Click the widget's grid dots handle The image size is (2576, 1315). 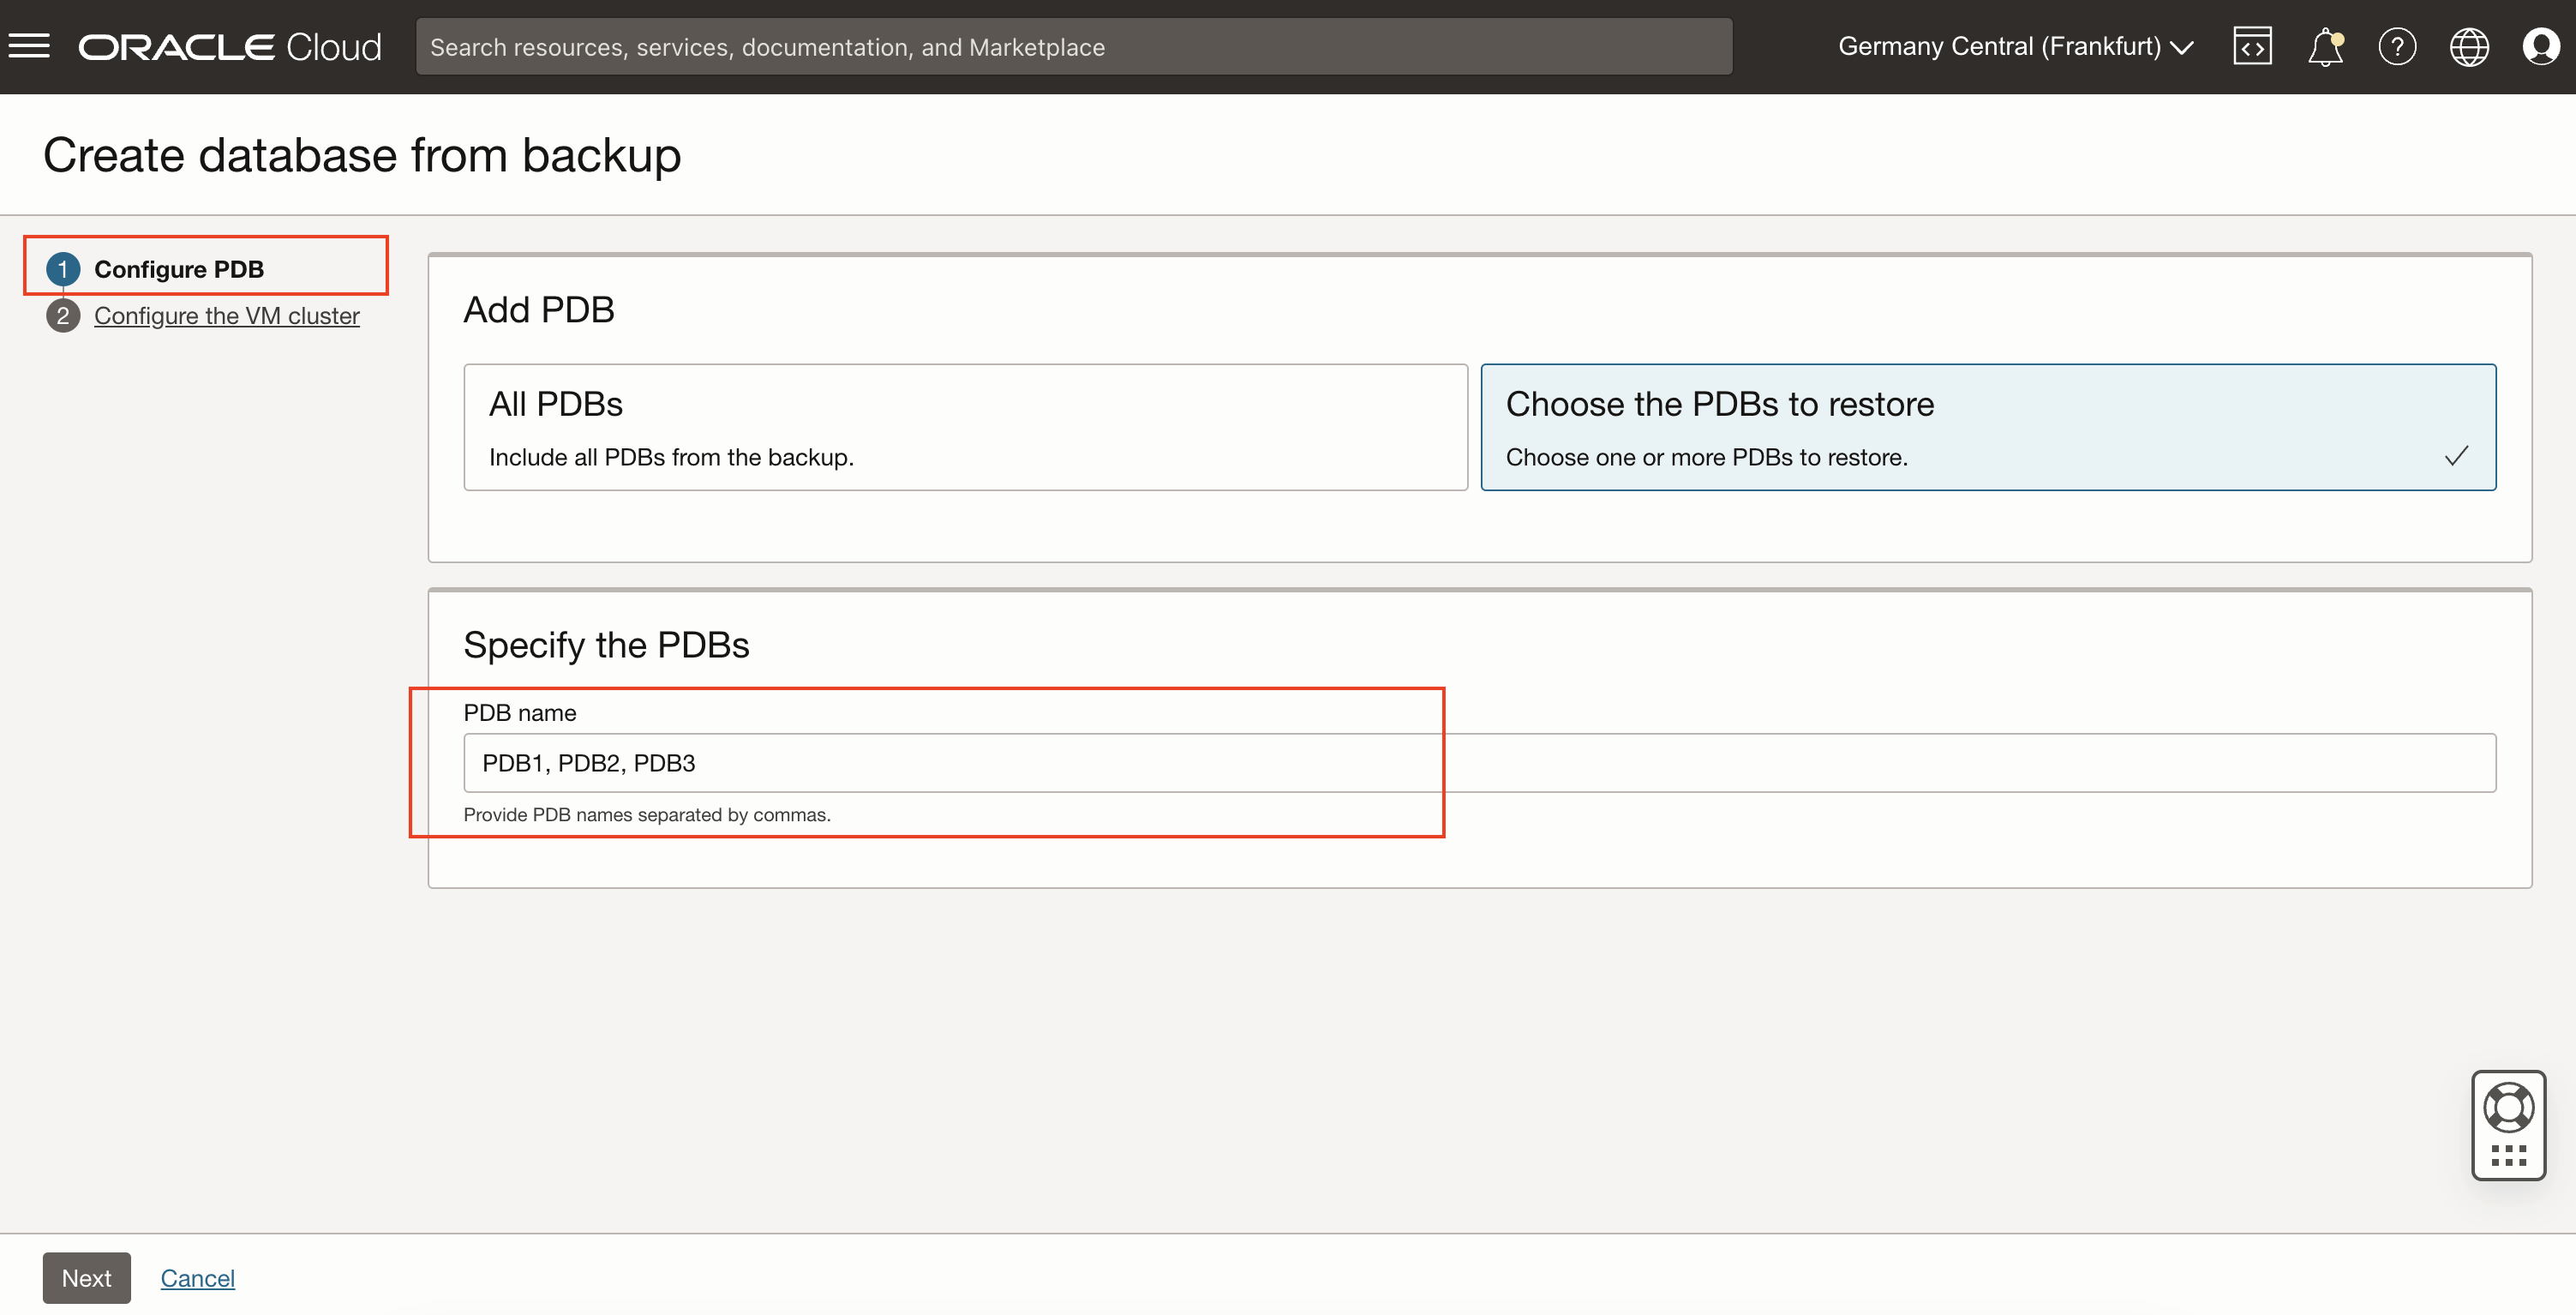(2508, 1156)
